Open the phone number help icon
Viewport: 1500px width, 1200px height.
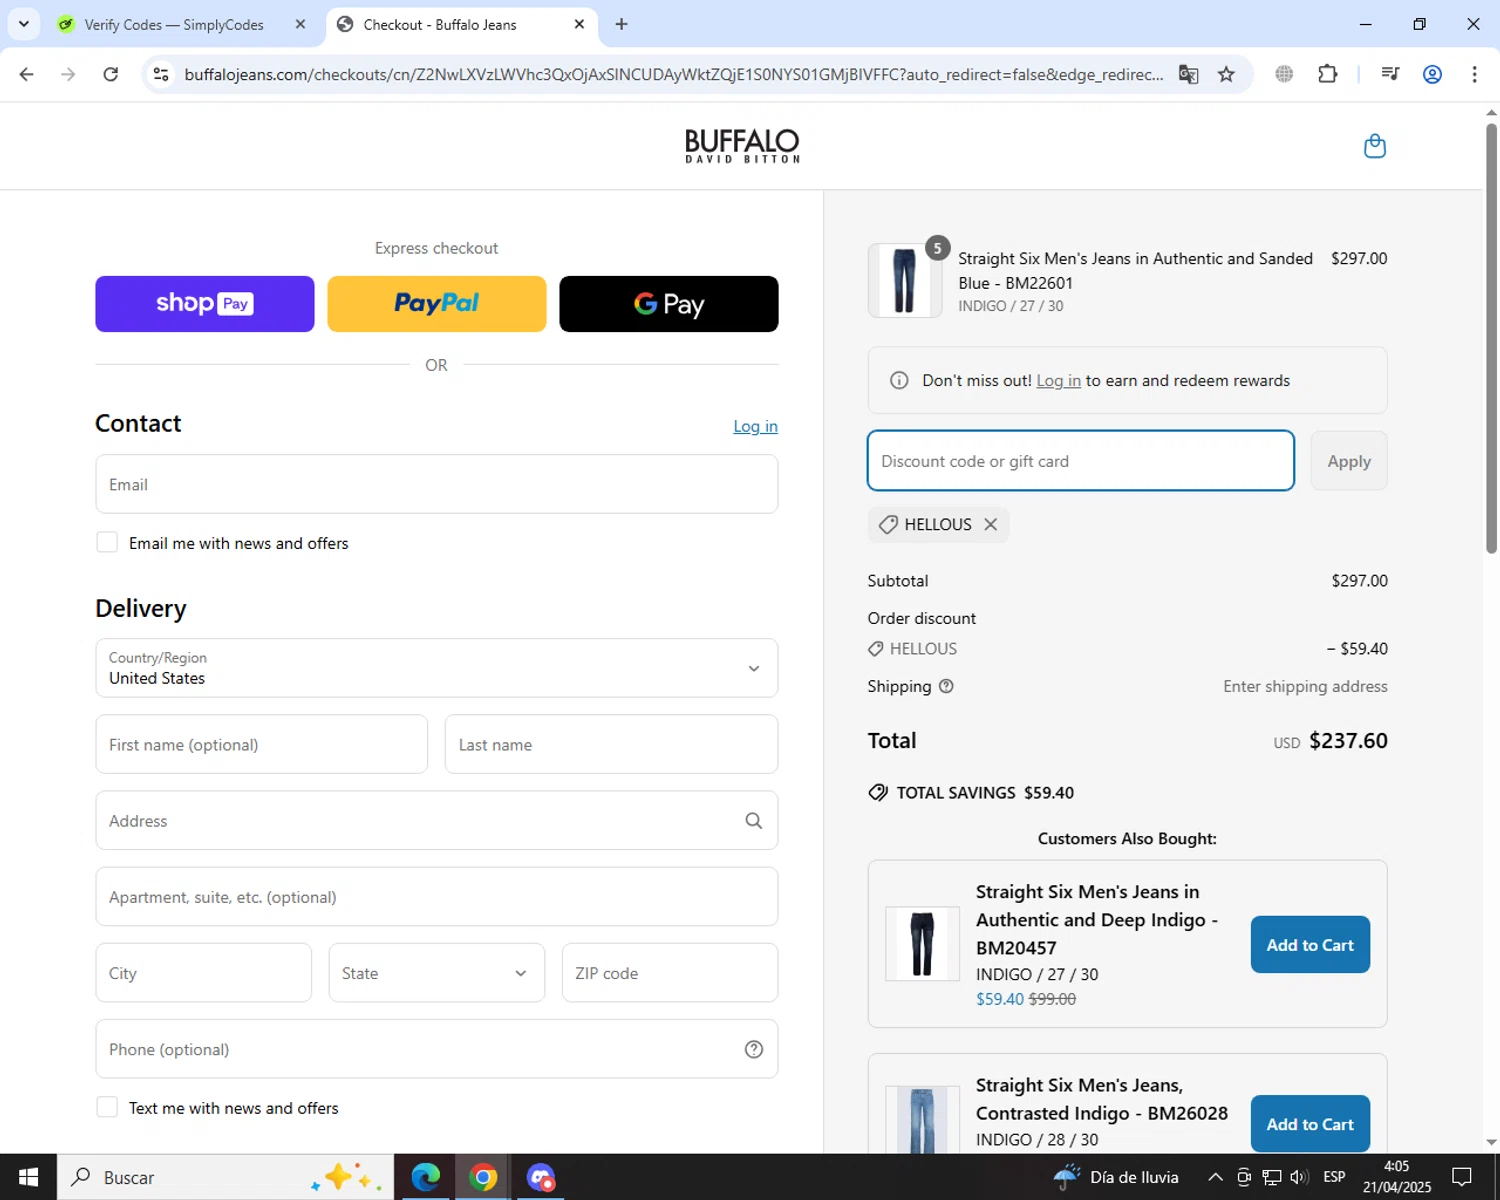coord(754,1049)
